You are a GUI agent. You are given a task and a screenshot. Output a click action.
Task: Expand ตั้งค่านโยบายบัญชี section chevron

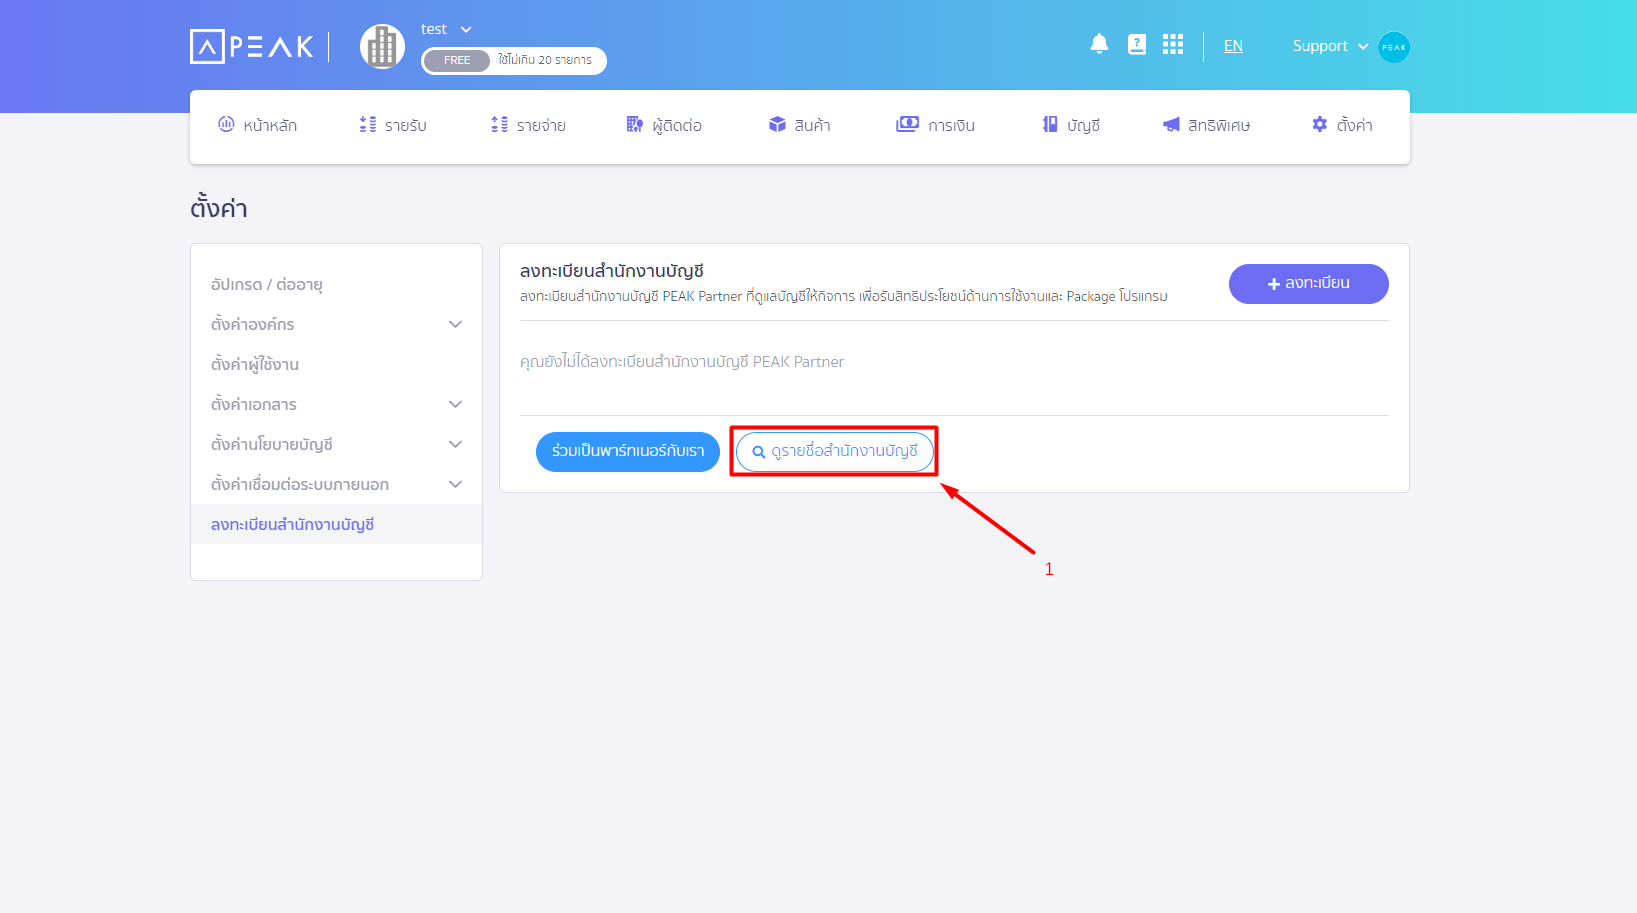coord(456,444)
